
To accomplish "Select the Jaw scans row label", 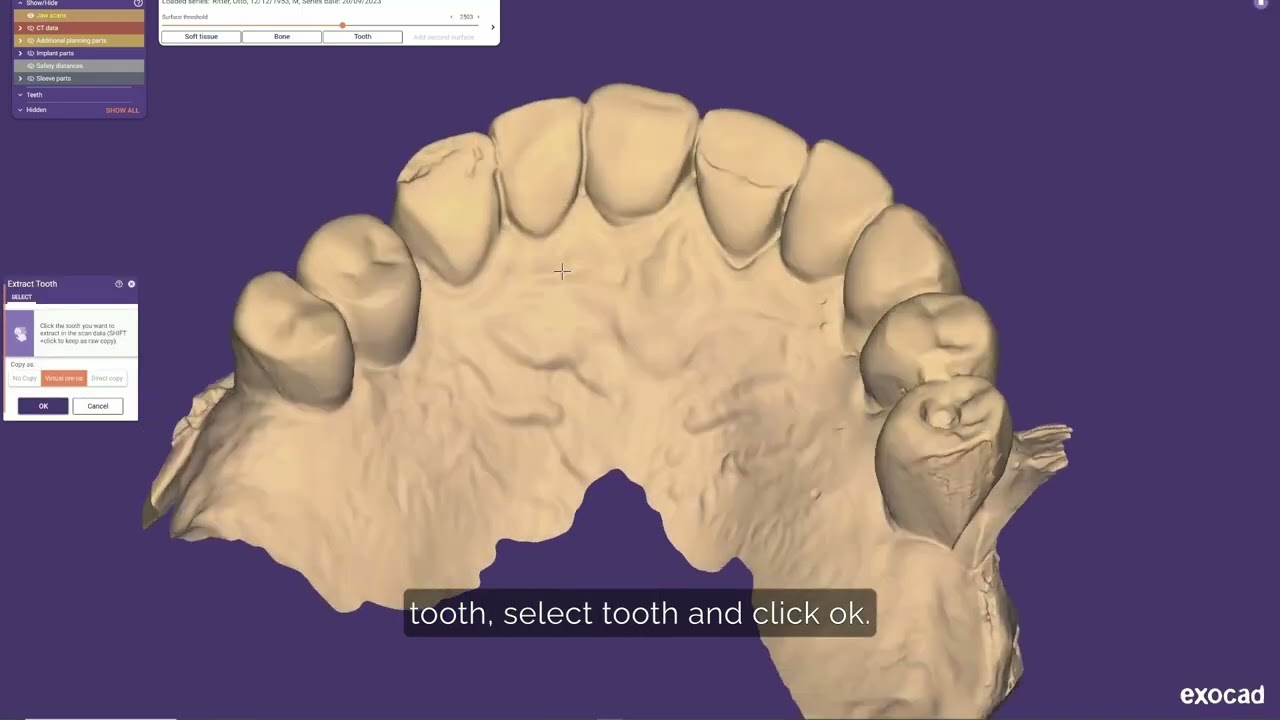I will 51,16.
